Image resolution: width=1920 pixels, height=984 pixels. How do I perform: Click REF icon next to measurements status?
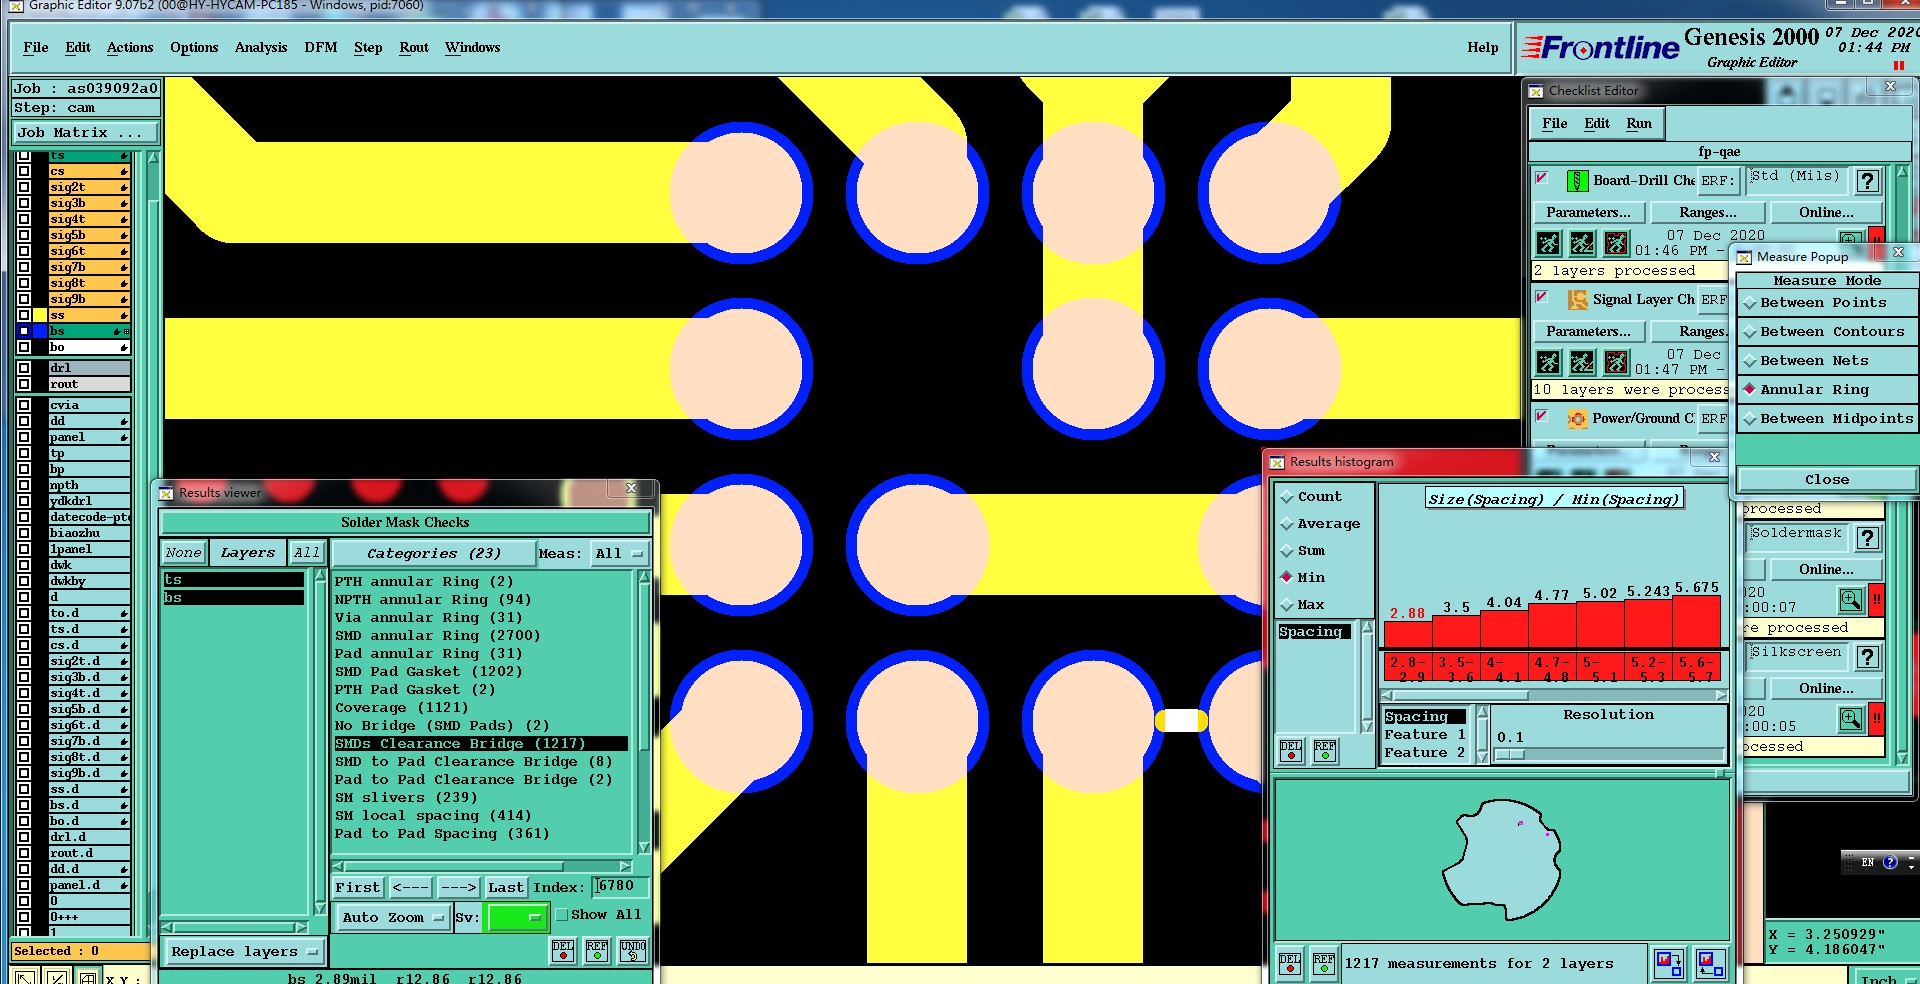tap(1324, 964)
